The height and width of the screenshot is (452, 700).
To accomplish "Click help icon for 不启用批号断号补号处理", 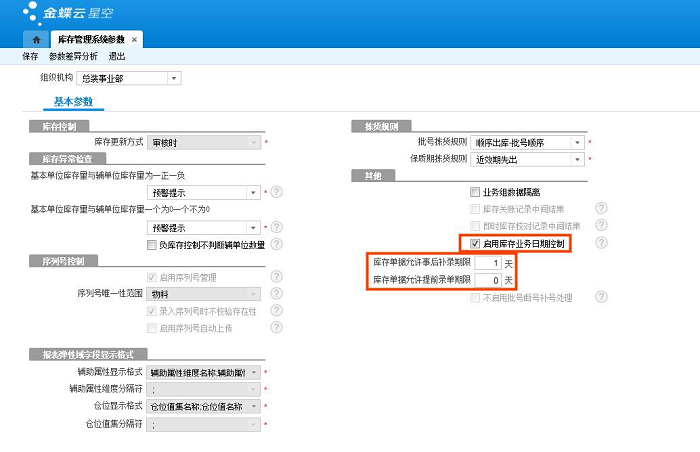I will click(x=601, y=297).
